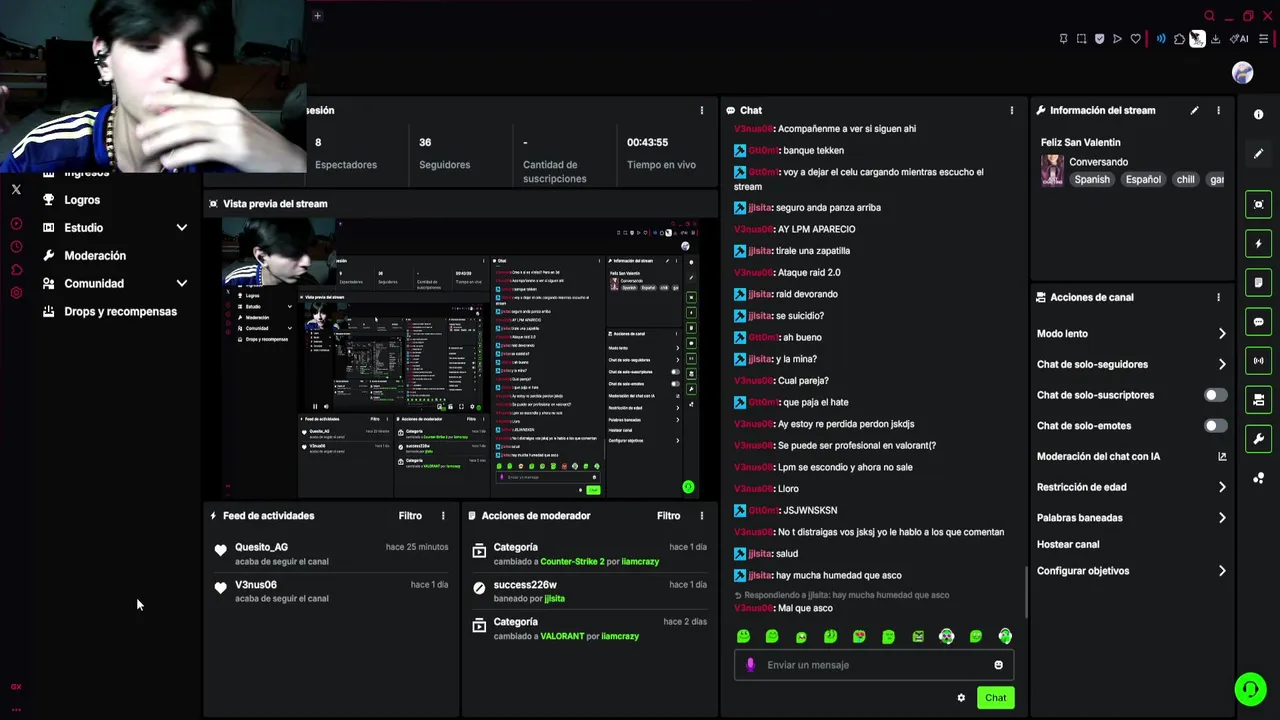This screenshot has height=720, width=1280.
Task: Edit stream info with the pencil icon
Action: coord(1194,110)
